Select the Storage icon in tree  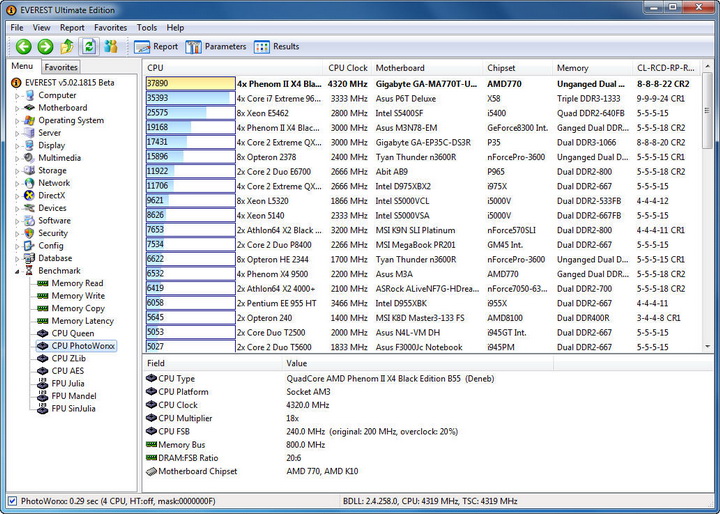(x=29, y=170)
